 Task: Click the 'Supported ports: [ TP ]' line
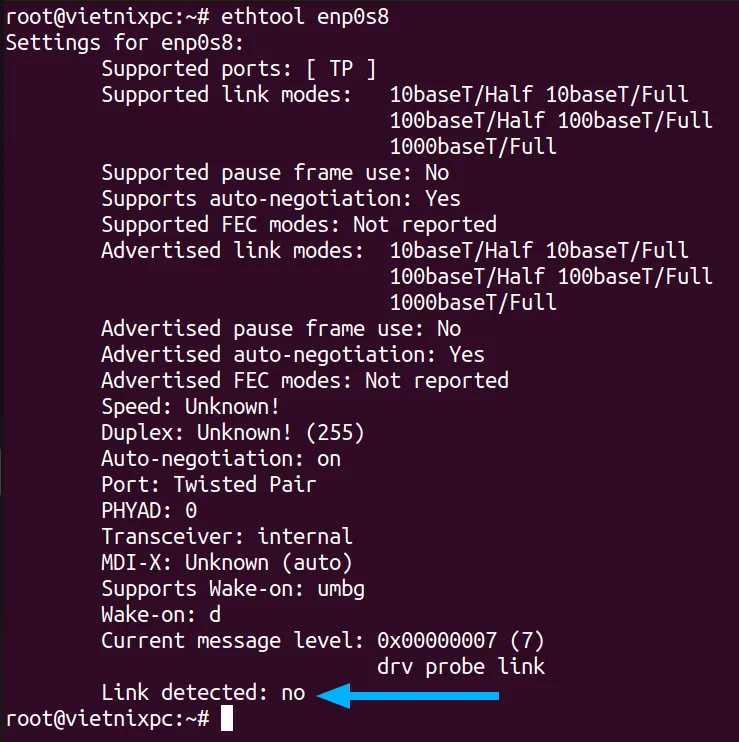(239, 70)
